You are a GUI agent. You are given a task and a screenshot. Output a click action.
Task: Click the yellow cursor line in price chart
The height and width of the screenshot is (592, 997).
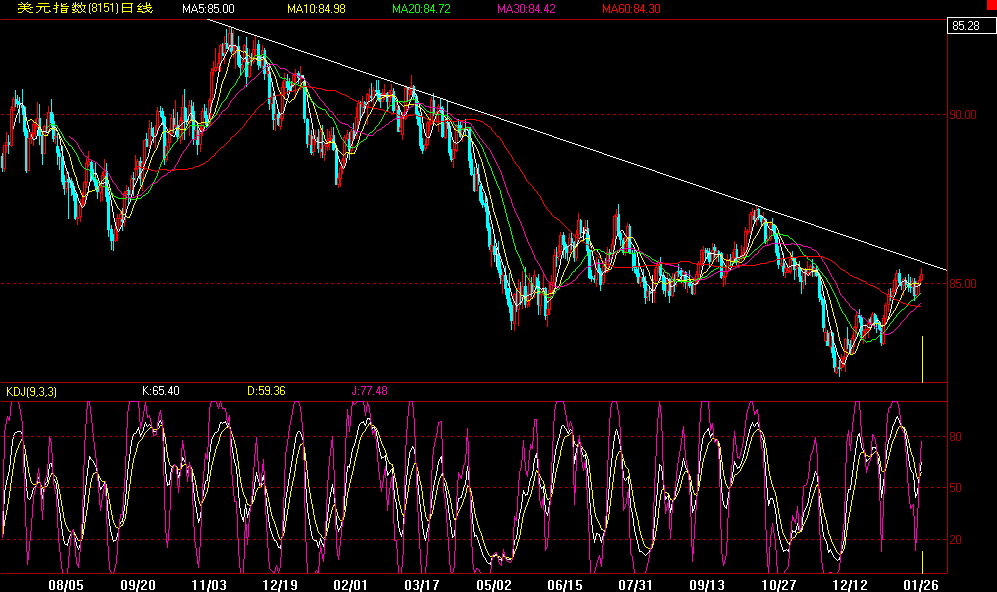click(923, 359)
